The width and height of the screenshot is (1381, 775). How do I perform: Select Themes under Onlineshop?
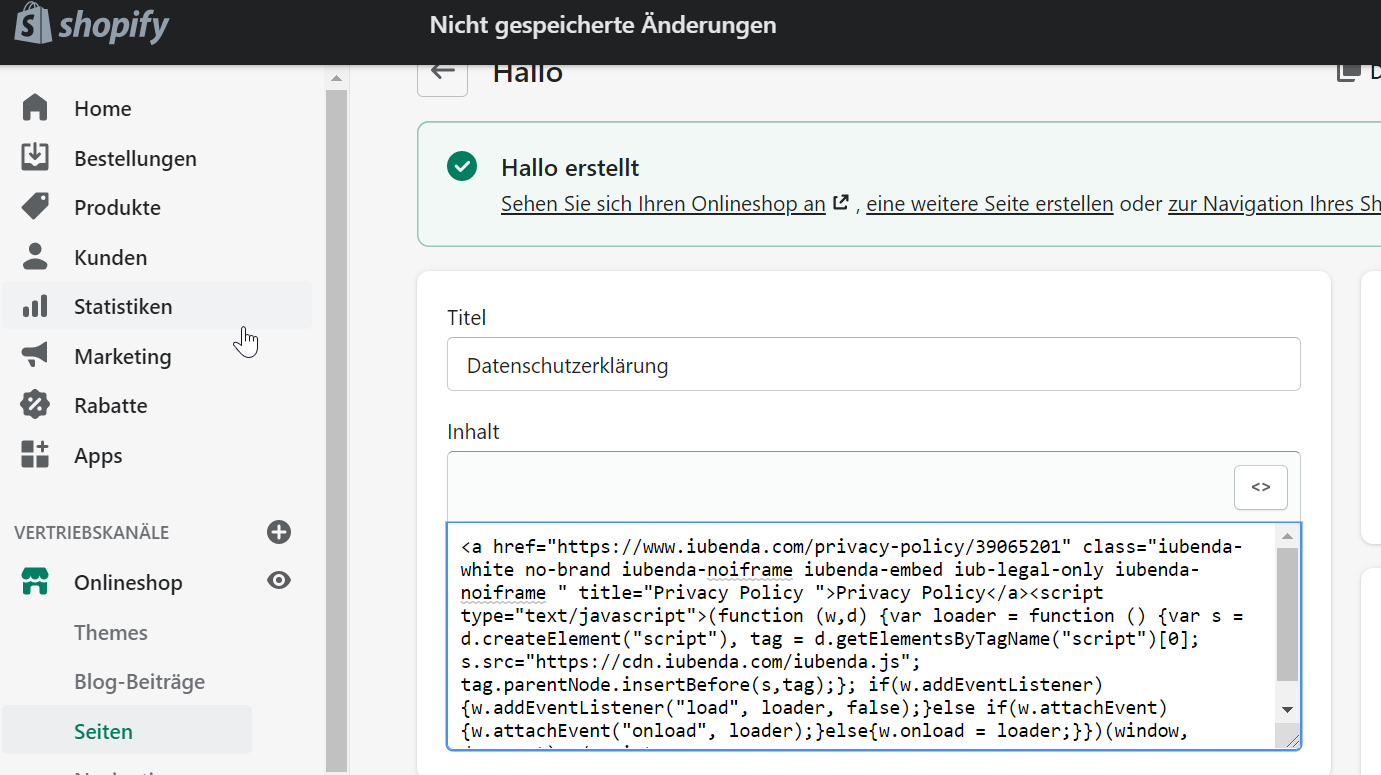tap(111, 632)
